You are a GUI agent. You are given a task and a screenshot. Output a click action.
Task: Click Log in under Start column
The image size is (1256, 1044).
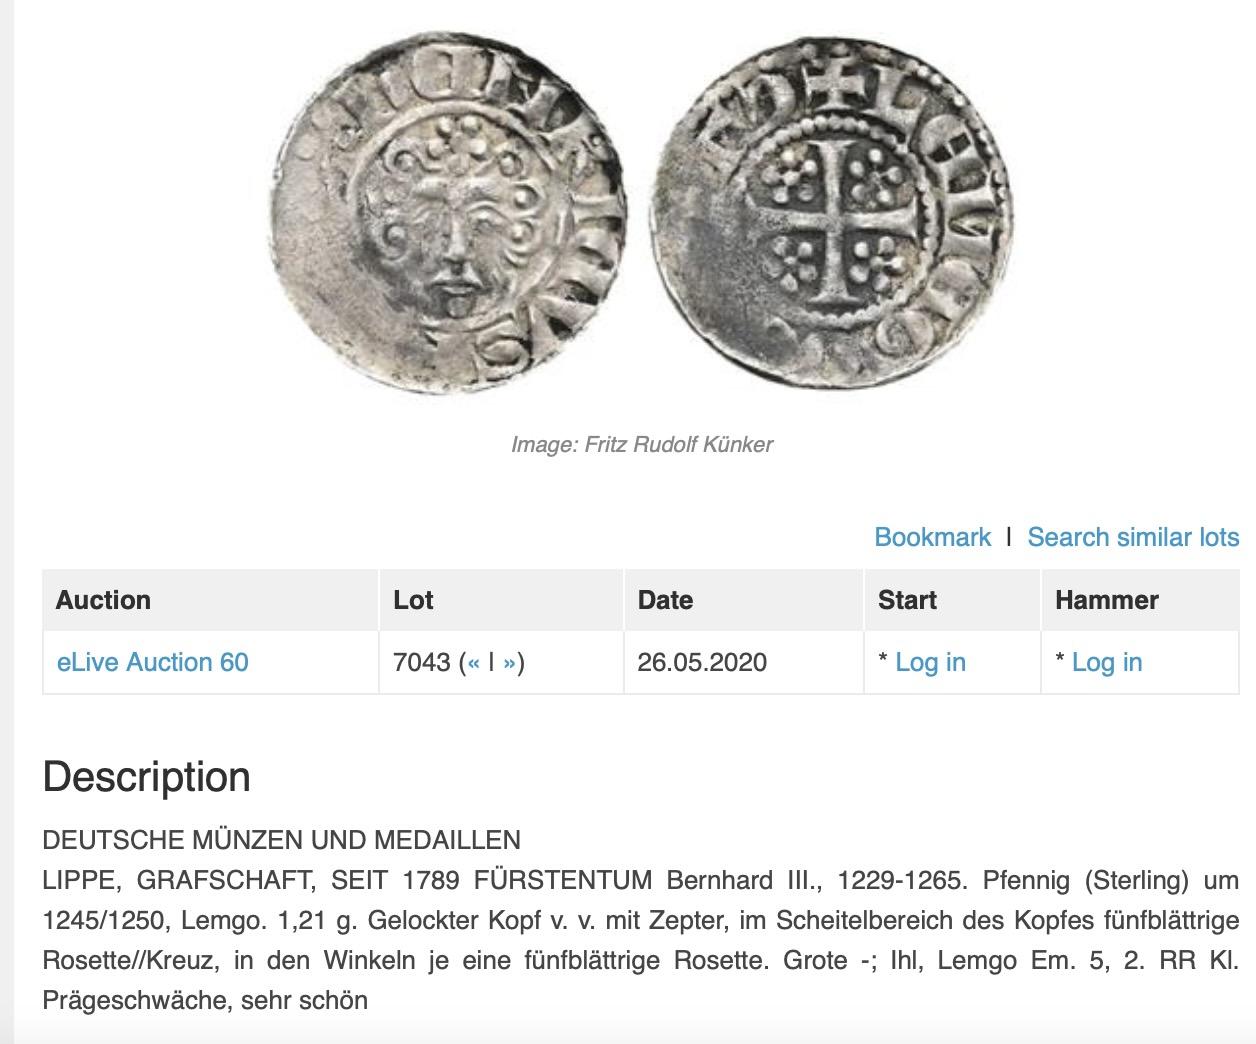coord(930,662)
